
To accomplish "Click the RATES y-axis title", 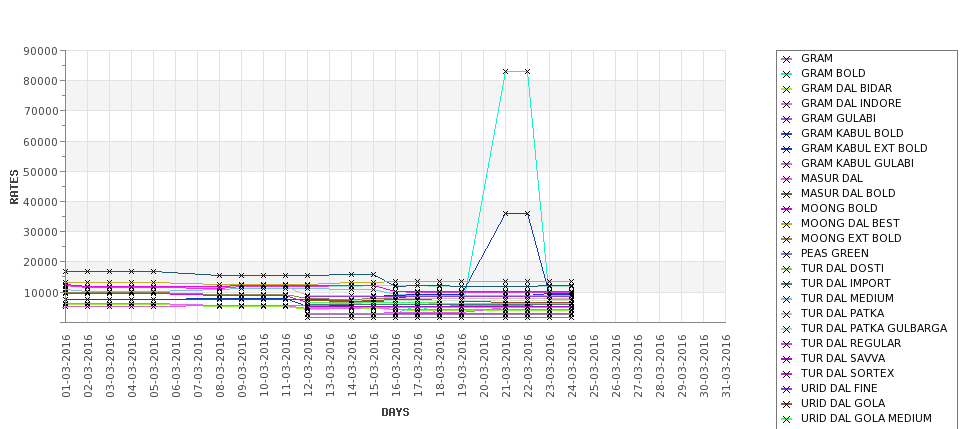I will pos(14,187).
